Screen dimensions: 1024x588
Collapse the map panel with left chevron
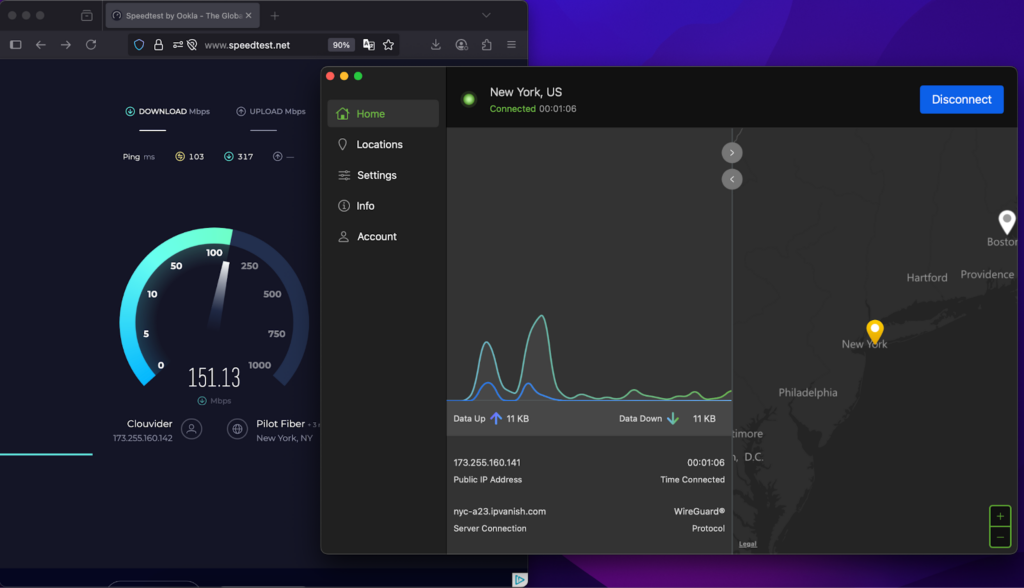(732, 179)
